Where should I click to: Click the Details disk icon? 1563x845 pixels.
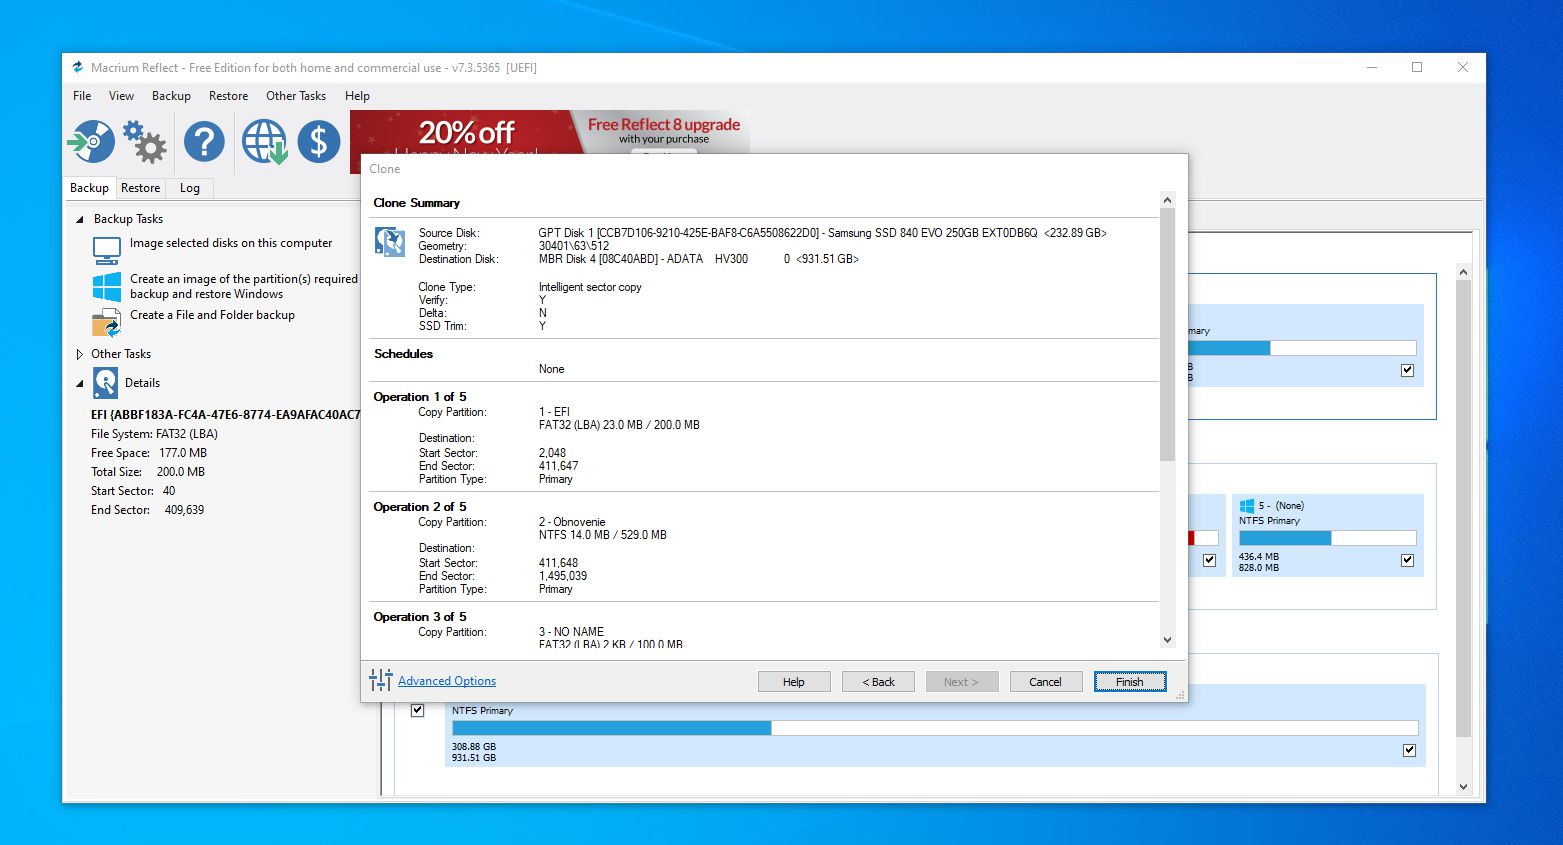click(105, 383)
